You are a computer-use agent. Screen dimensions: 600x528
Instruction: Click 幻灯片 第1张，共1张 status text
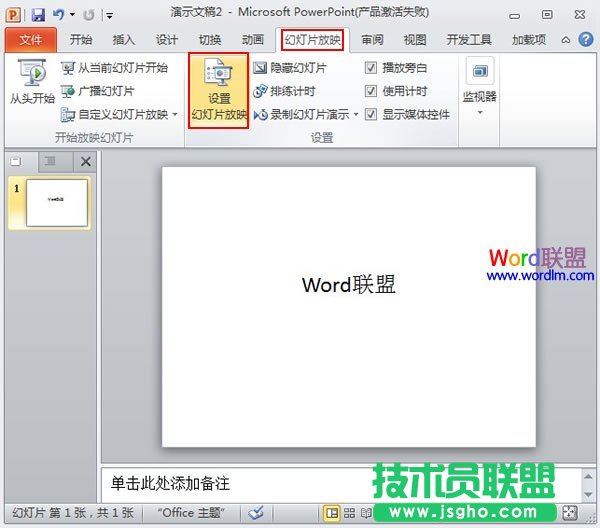[x=73, y=513]
